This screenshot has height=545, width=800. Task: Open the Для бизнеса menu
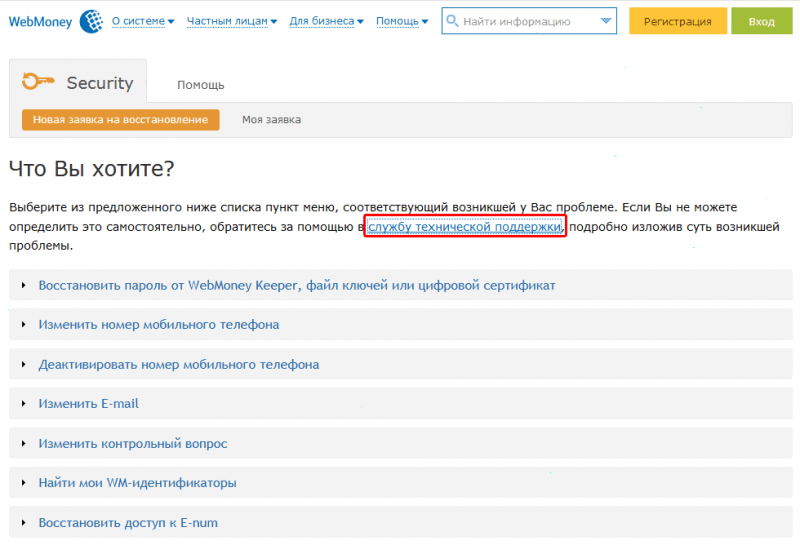tap(327, 21)
